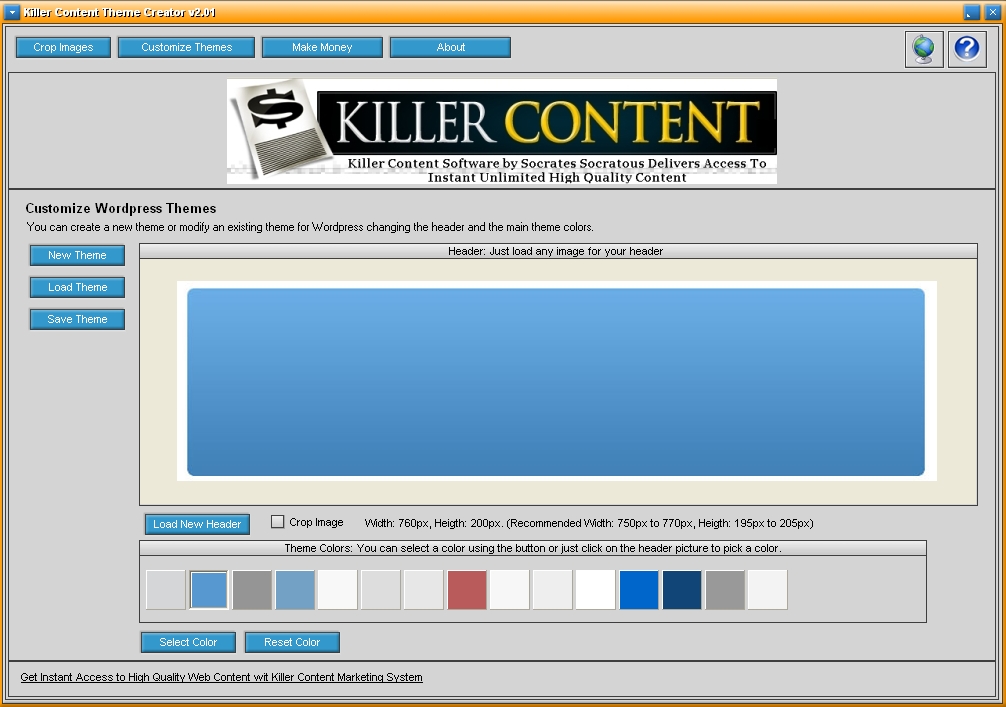
Task: Close the Killer Content Theme Creator window
Action: (992, 12)
